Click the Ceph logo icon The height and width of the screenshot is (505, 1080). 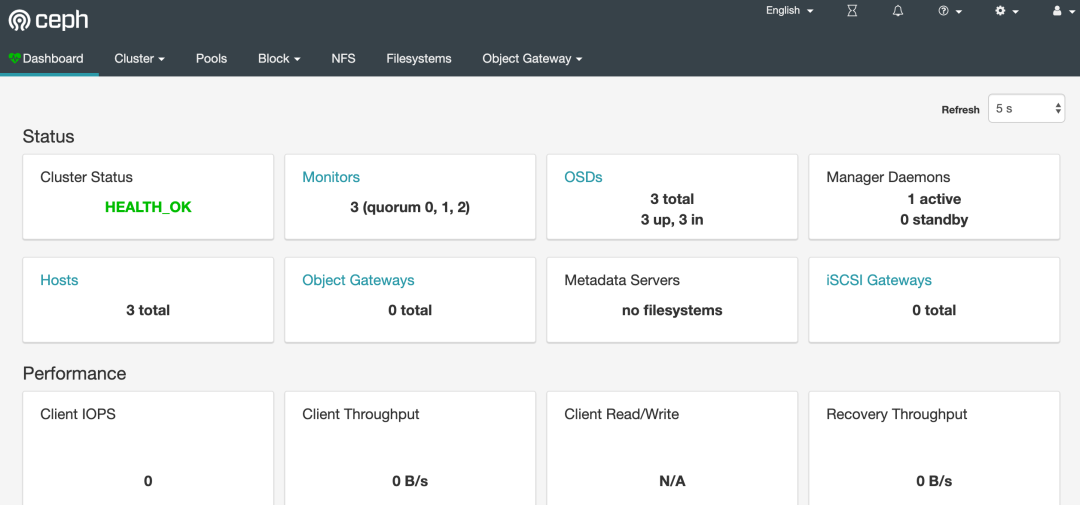(x=20, y=21)
